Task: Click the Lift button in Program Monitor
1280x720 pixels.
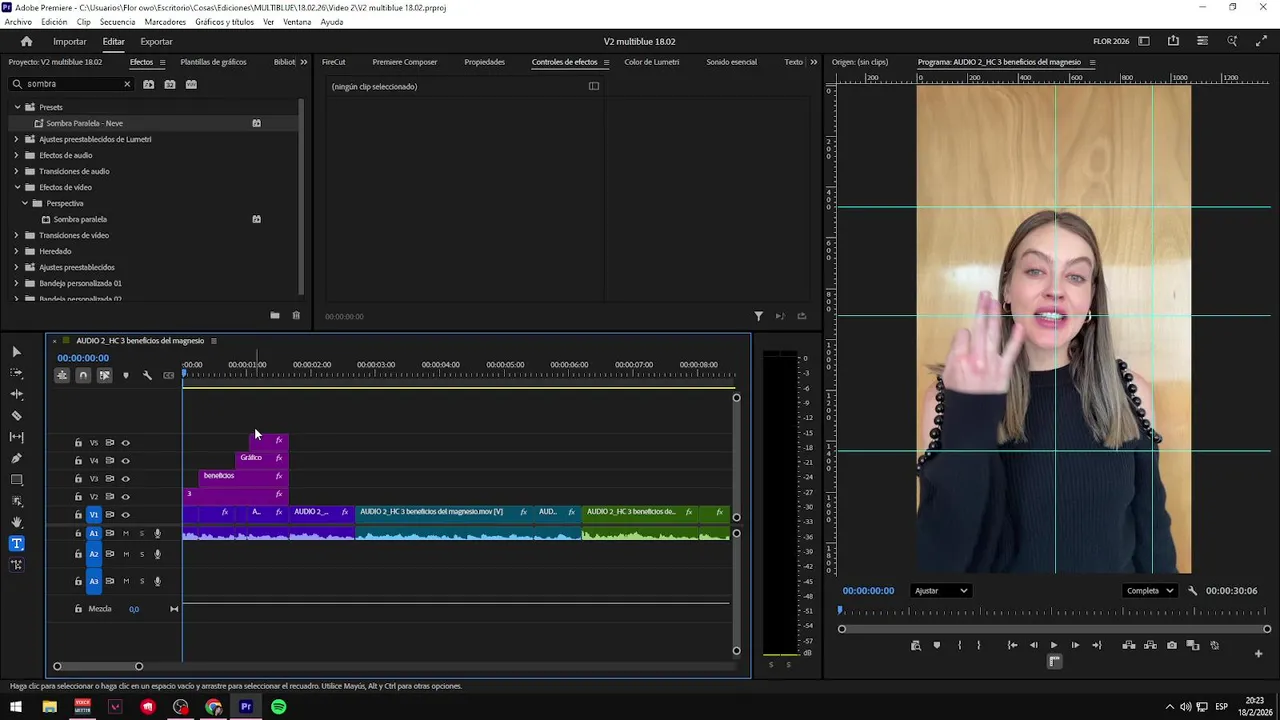Action: pyautogui.click(x=1129, y=645)
